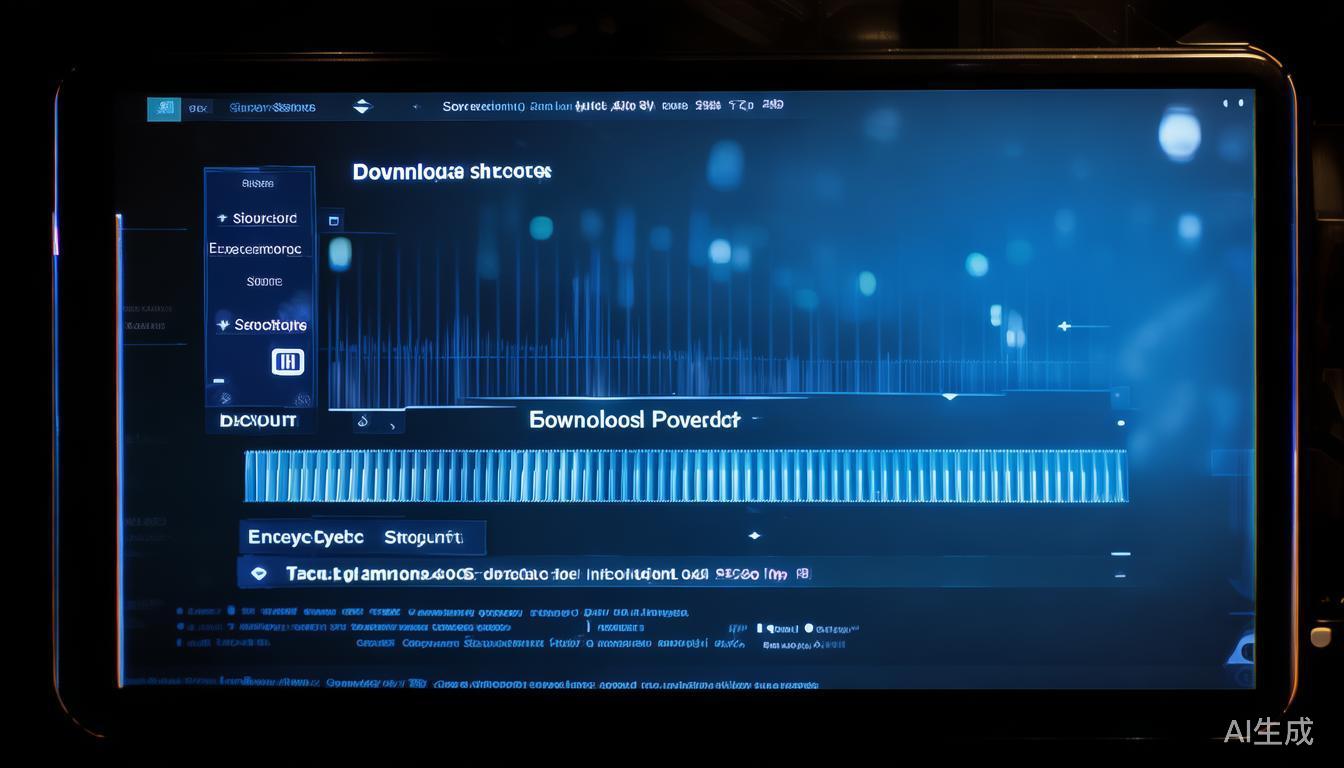The image size is (1344, 768).
Task: Click the arrow icon left of 'Sevocltolte'
Action: click(222, 325)
